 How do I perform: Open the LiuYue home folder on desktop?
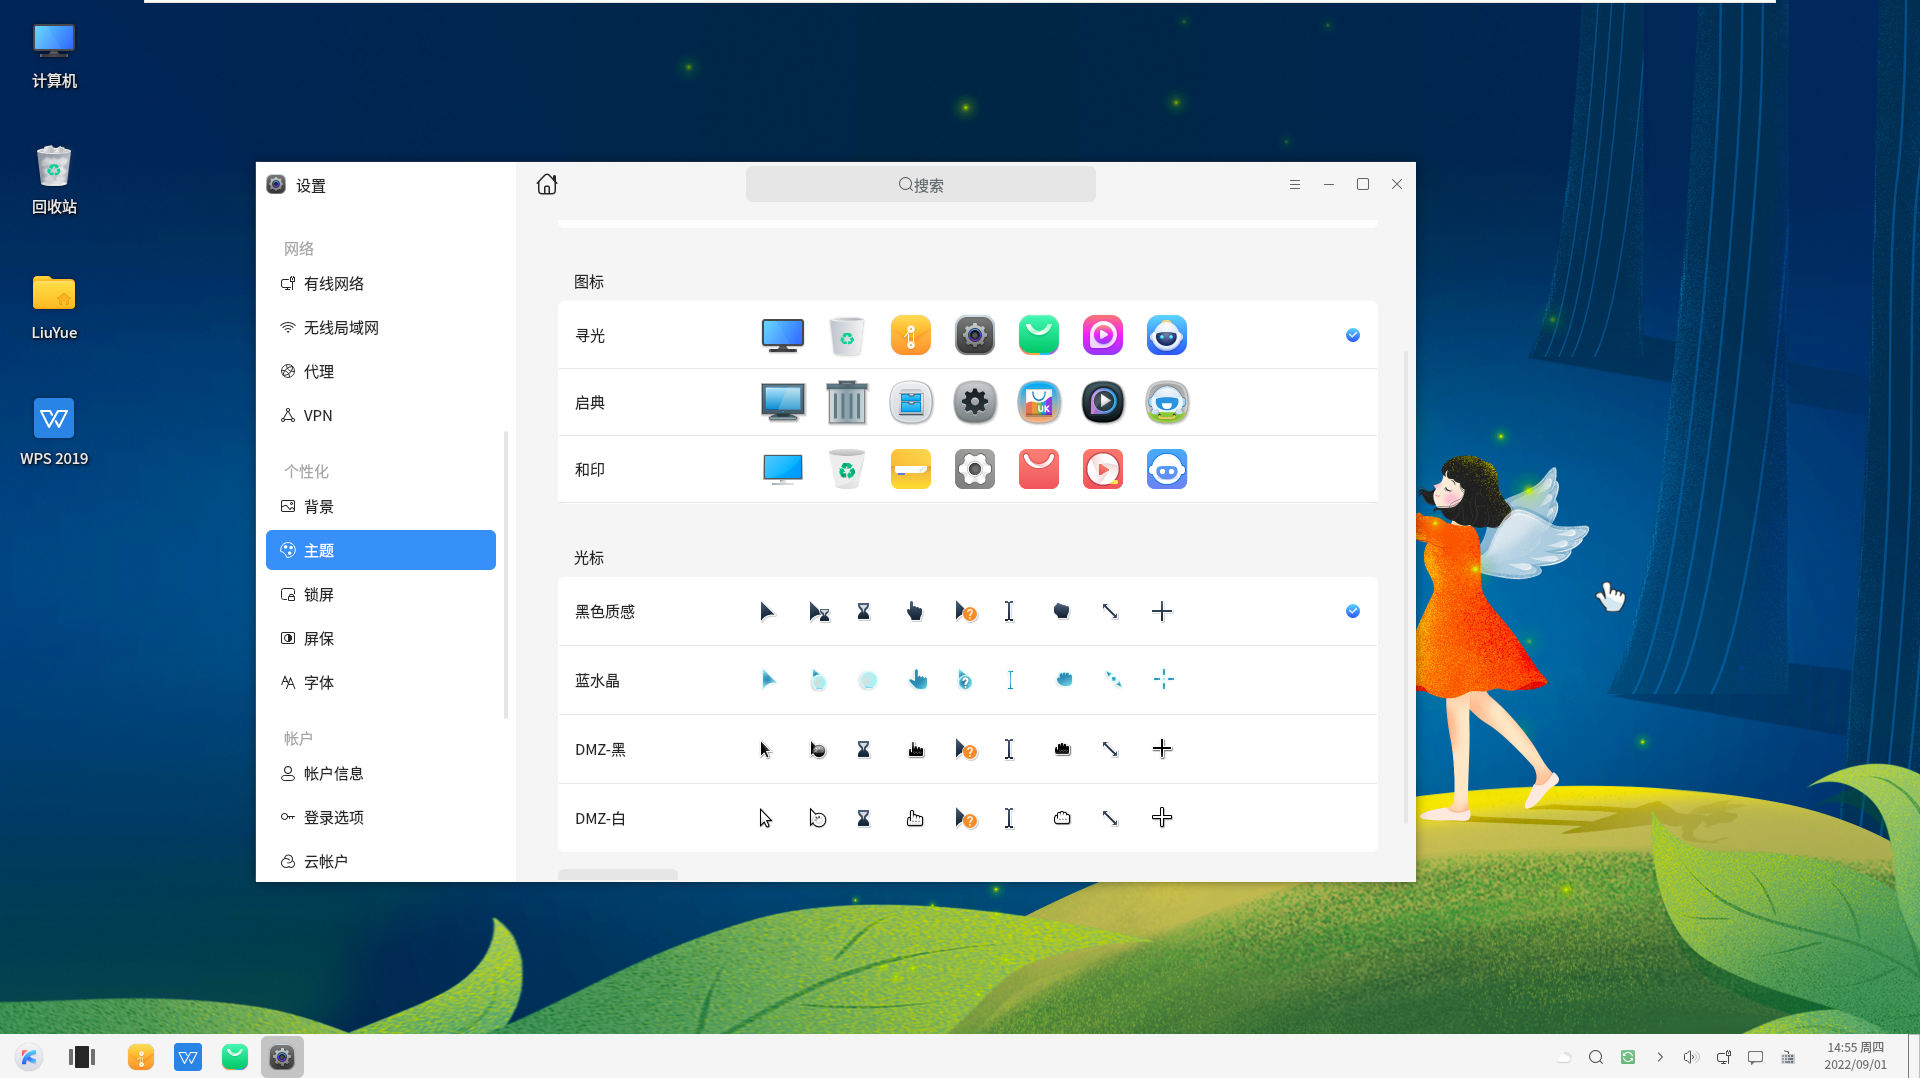tap(54, 306)
